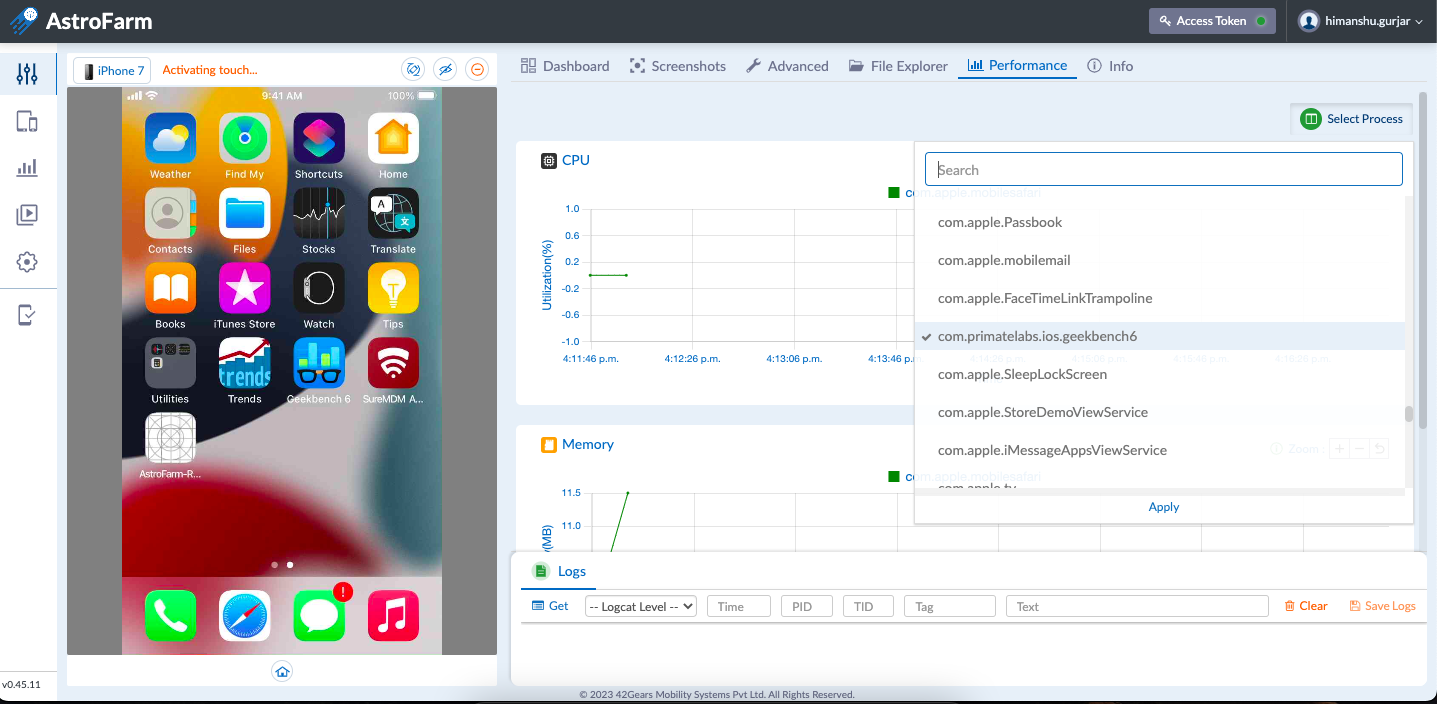1437x704 pixels.
Task: Tap the Books app icon
Action: pos(170,288)
